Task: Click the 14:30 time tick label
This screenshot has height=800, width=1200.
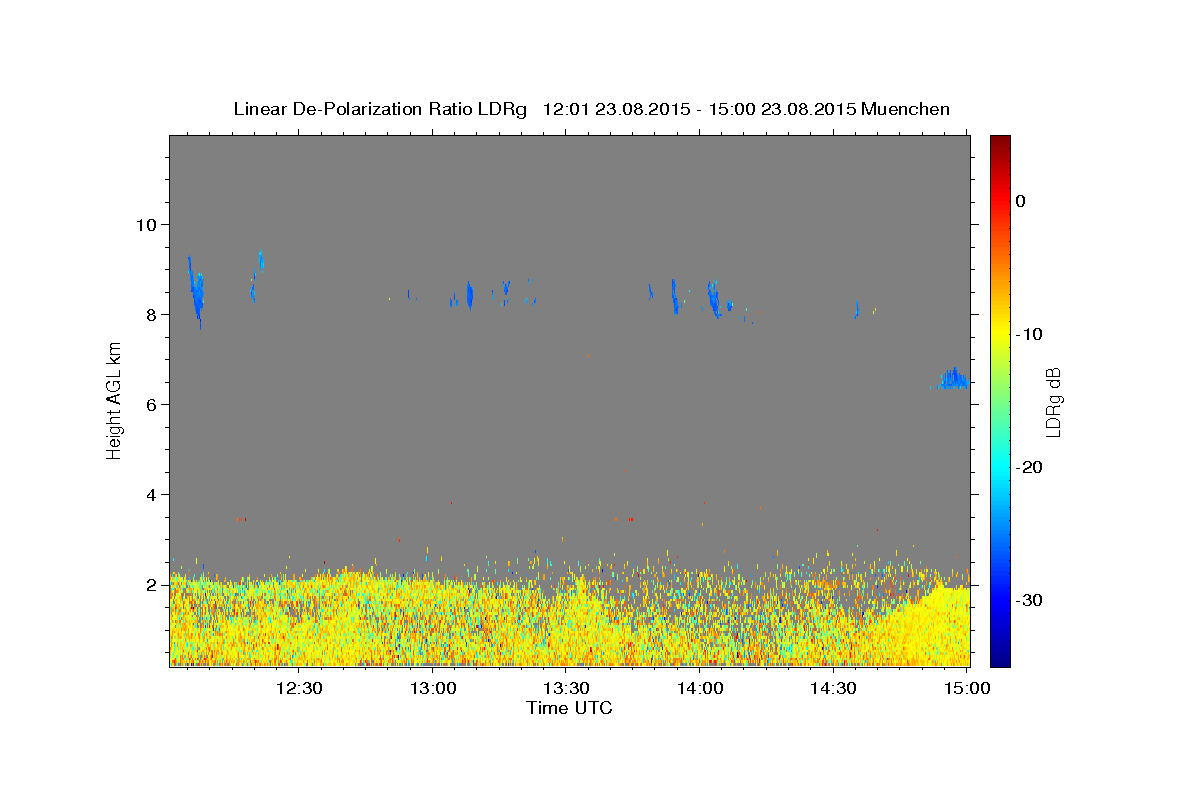Action: point(833,688)
